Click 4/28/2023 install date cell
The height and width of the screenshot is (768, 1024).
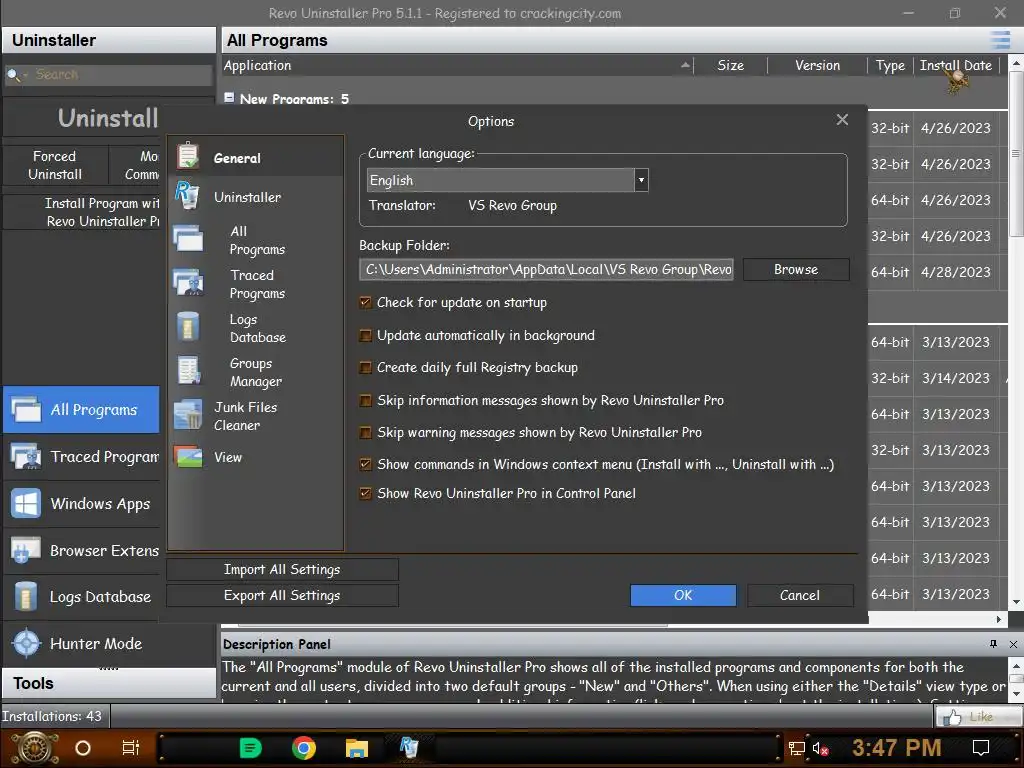pos(955,272)
